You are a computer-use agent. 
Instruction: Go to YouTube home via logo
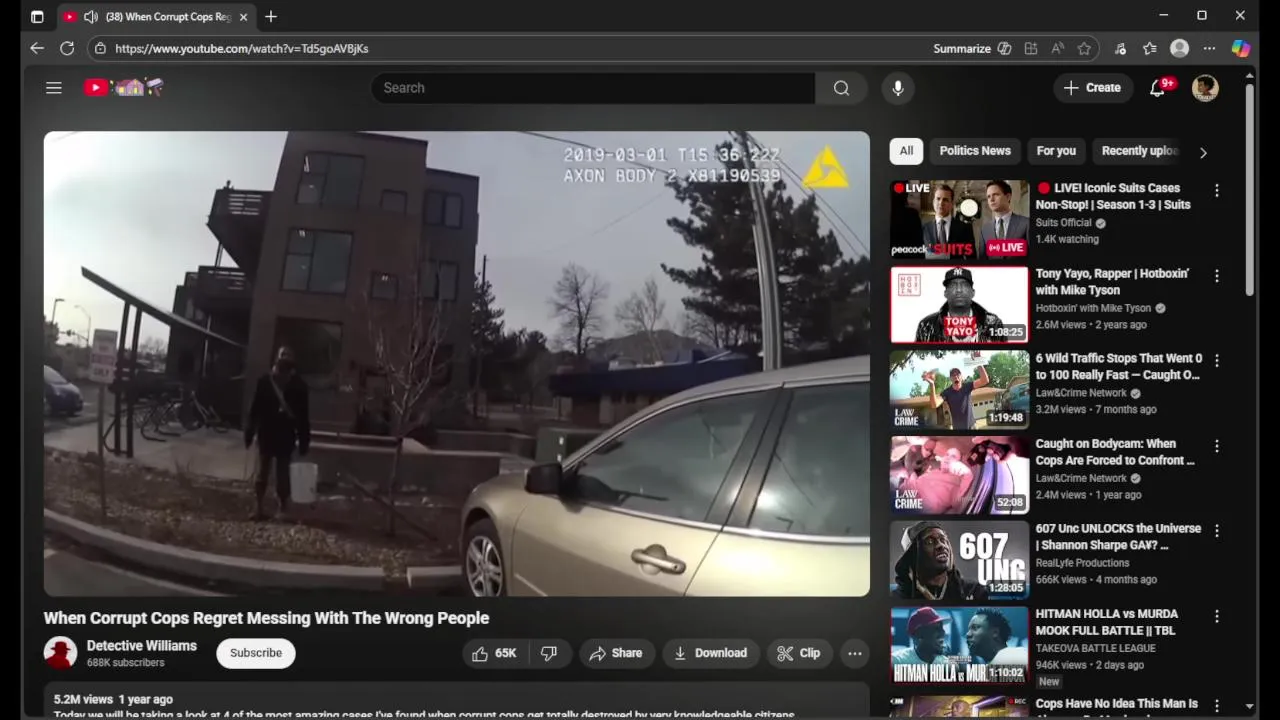click(123, 88)
